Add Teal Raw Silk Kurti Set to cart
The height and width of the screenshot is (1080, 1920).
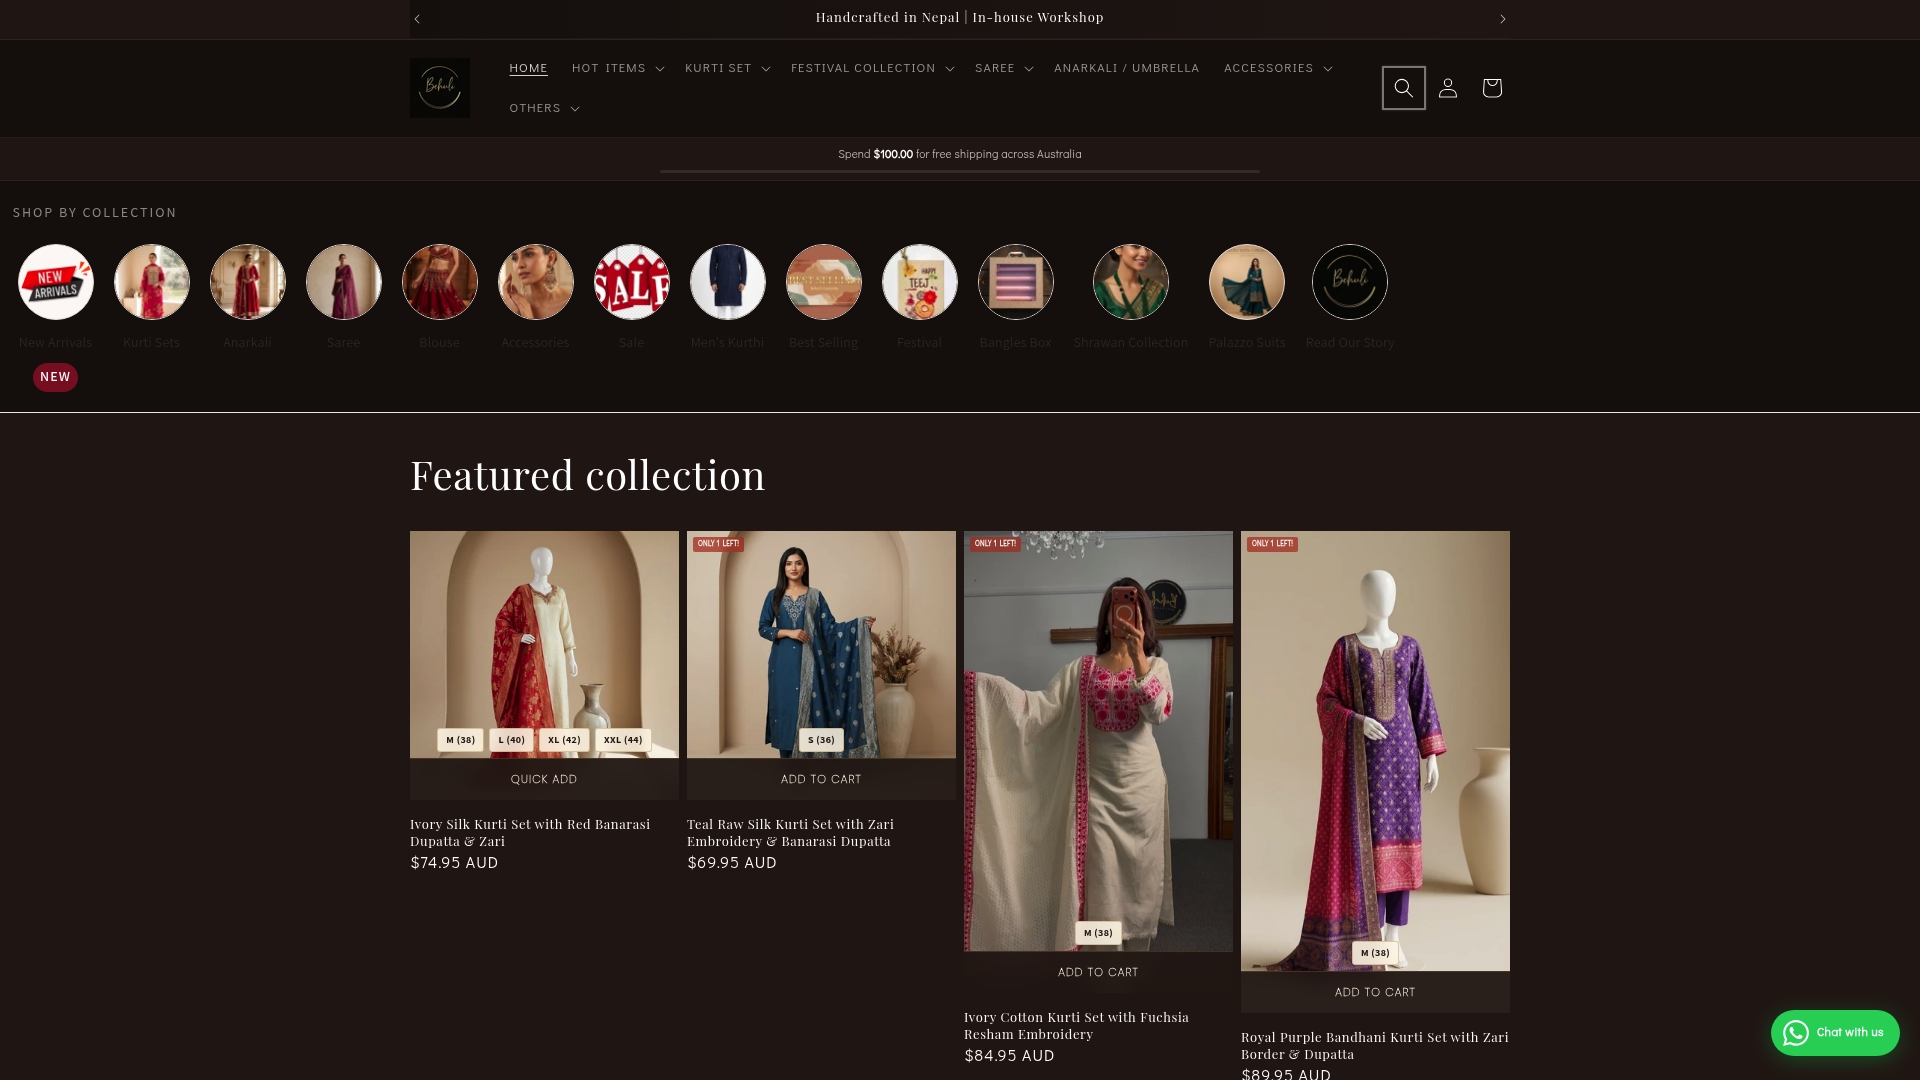pos(821,779)
